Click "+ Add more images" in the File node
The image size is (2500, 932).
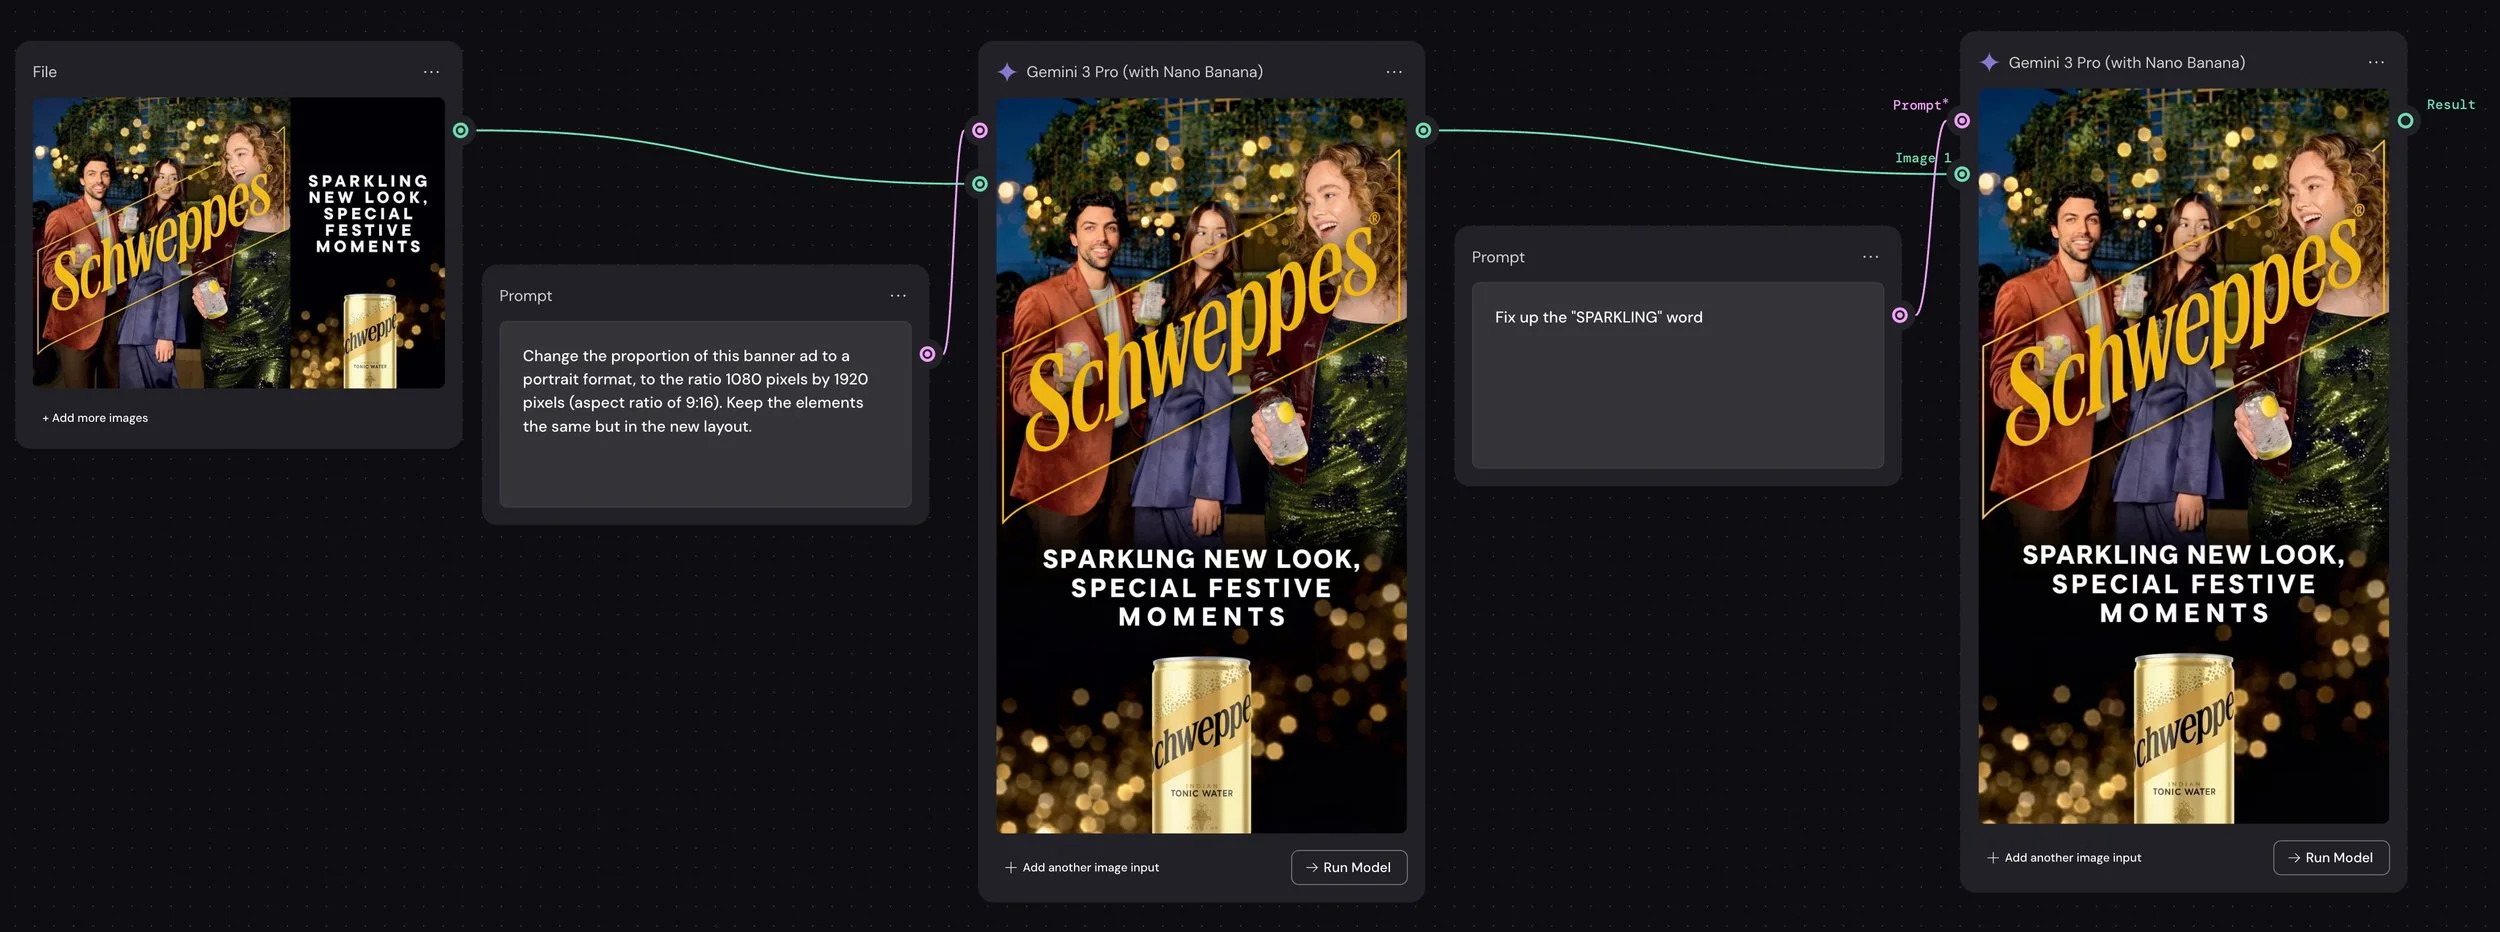(x=95, y=418)
